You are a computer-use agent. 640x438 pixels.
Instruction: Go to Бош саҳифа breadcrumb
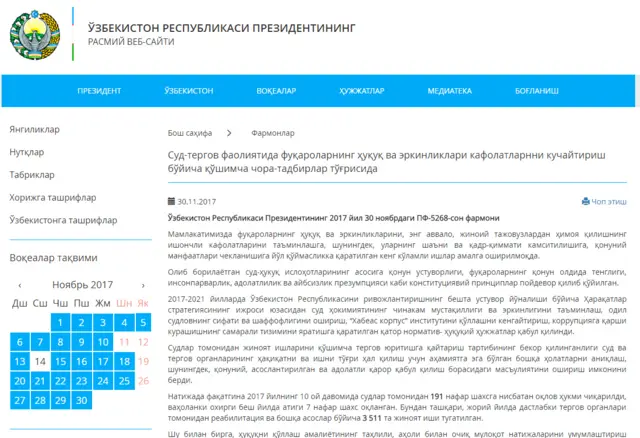[x=190, y=133]
